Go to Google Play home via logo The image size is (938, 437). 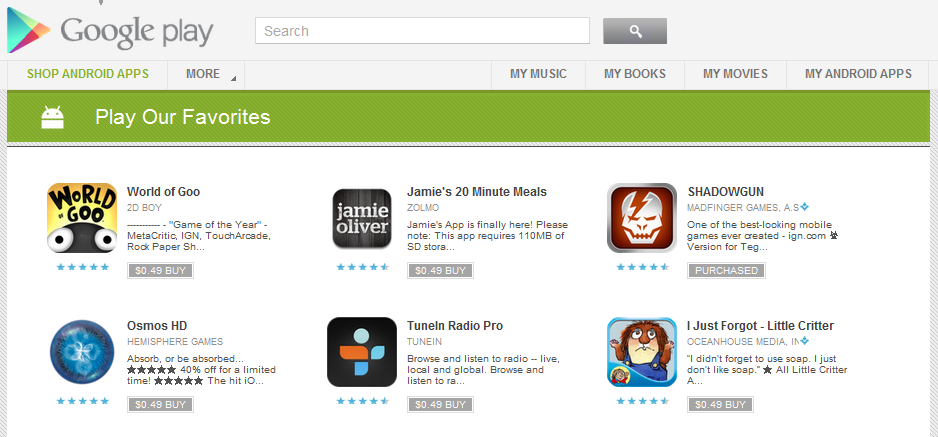point(110,31)
